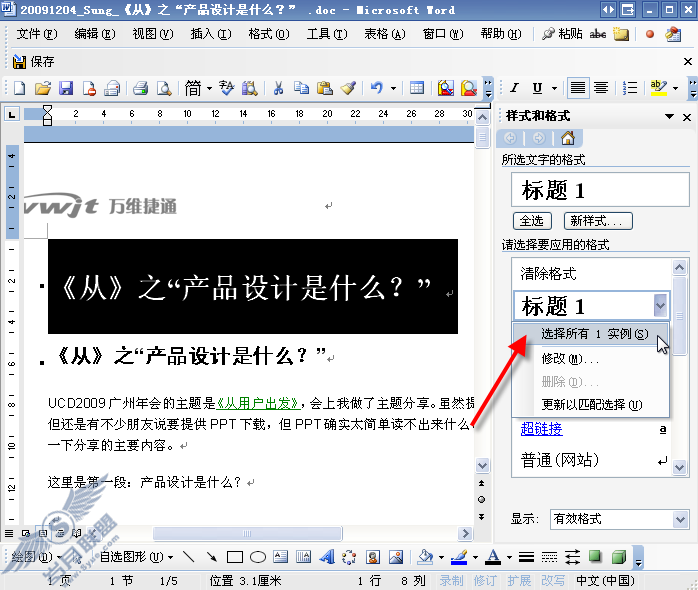
Task: Click the Shadow Style icon
Action: coord(595,557)
